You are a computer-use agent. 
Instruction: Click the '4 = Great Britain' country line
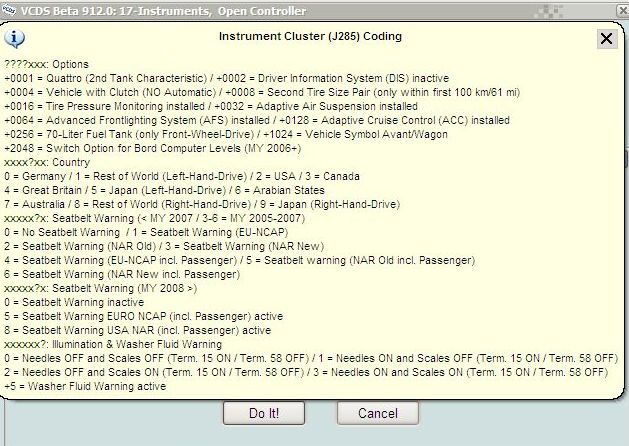click(x=164, y=191)
